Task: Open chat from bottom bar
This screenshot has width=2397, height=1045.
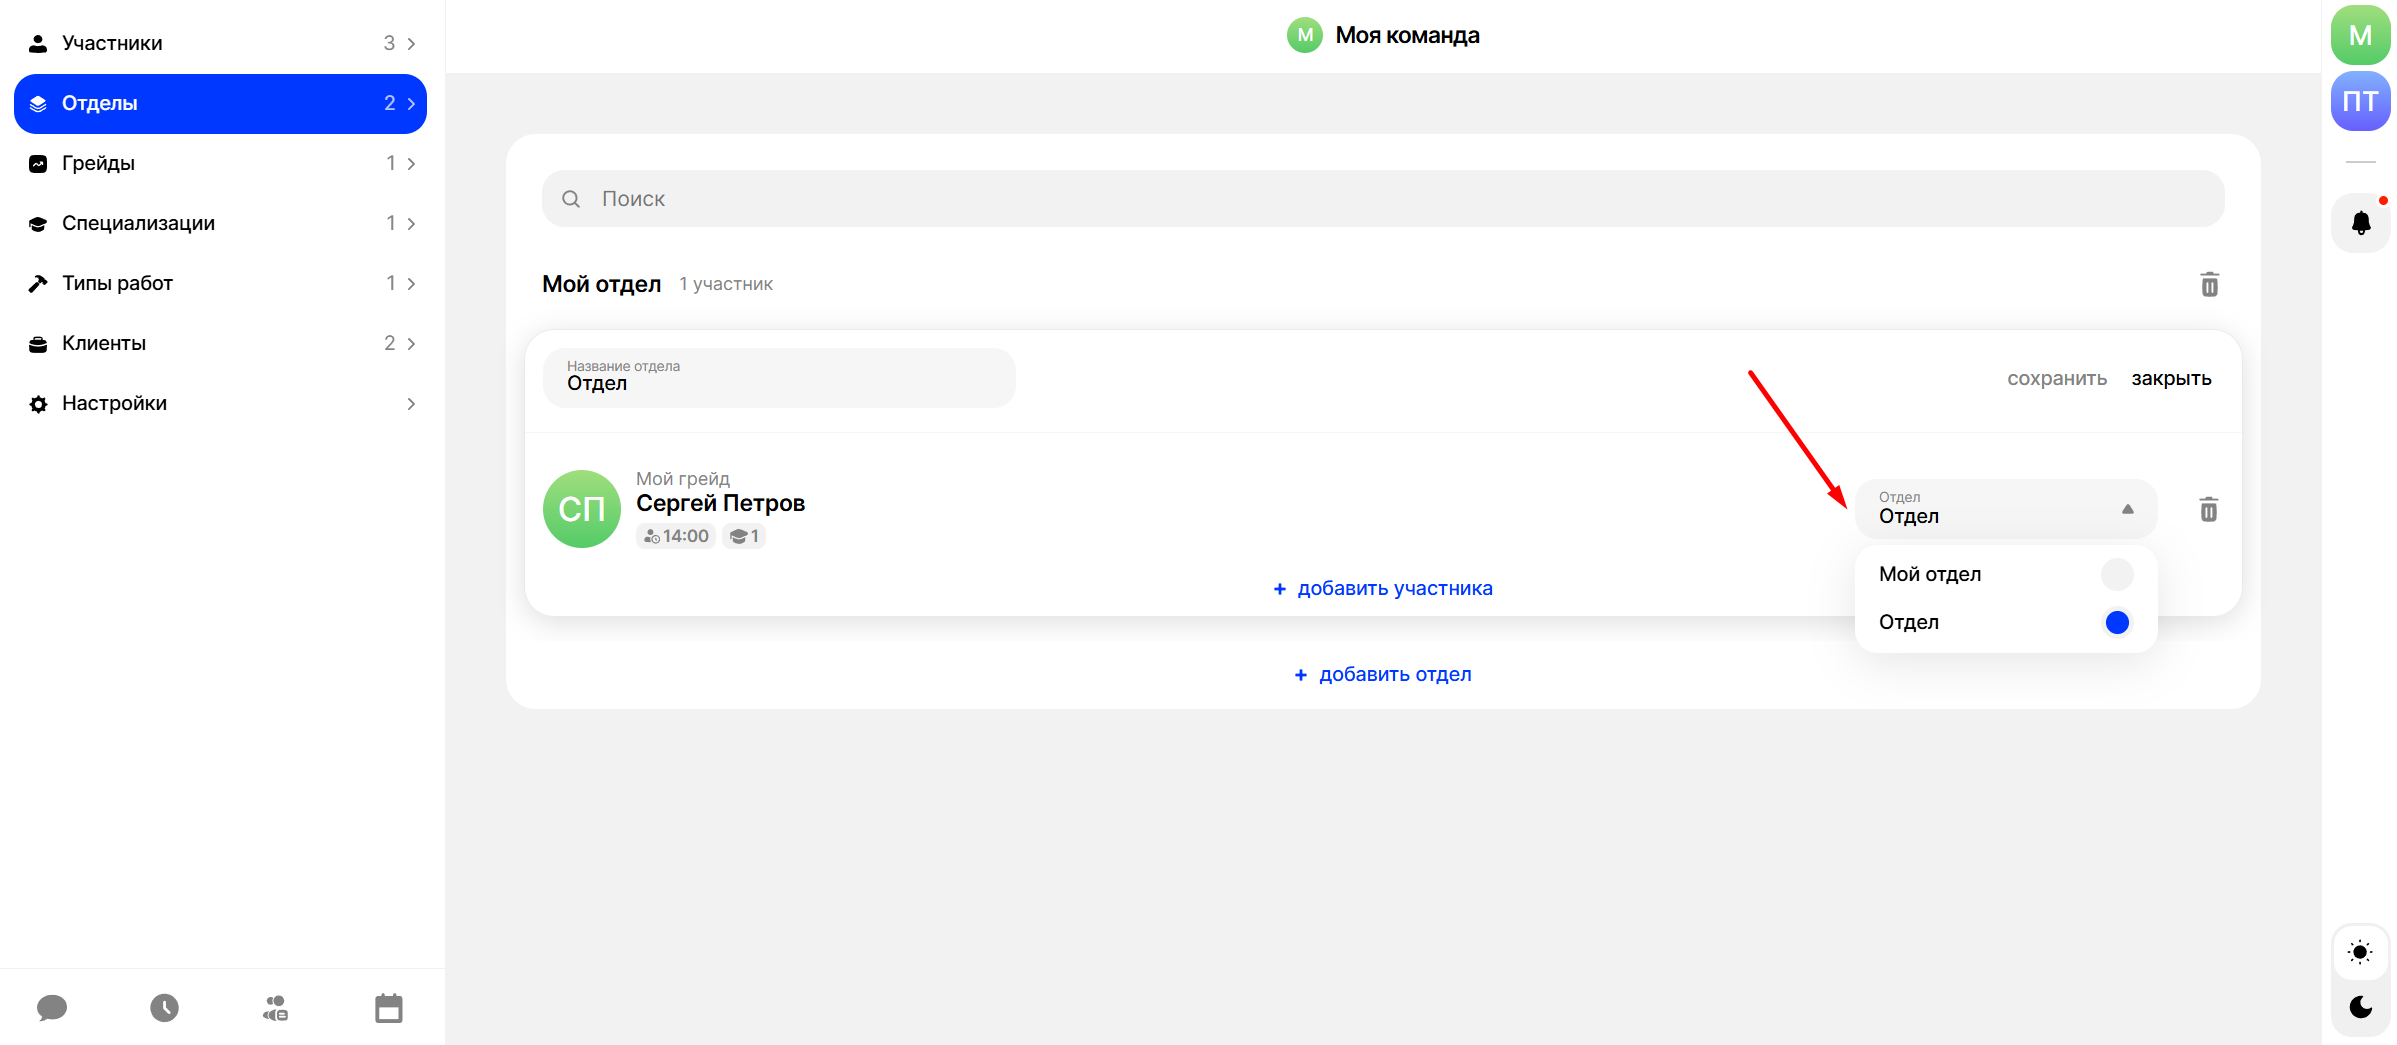Action: (52, 1007)
